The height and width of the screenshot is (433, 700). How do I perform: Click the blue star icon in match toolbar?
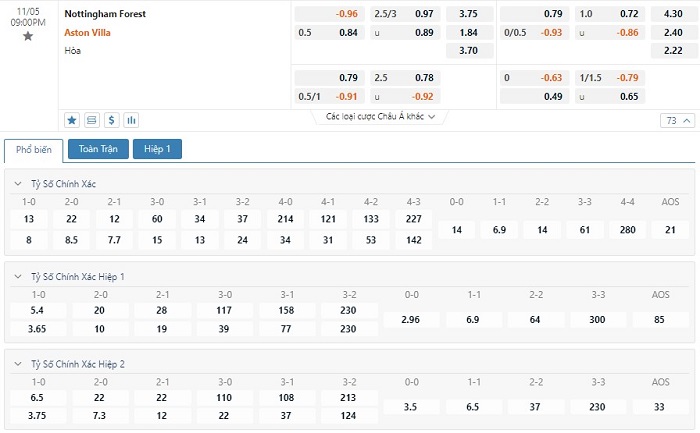(72, 120)
